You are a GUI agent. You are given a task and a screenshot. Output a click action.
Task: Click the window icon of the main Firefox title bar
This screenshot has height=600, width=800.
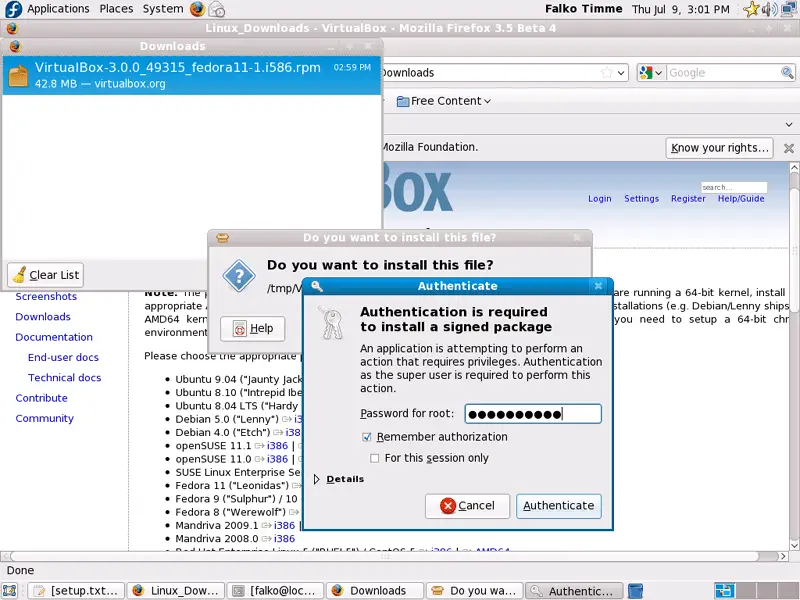pos(12,28)
